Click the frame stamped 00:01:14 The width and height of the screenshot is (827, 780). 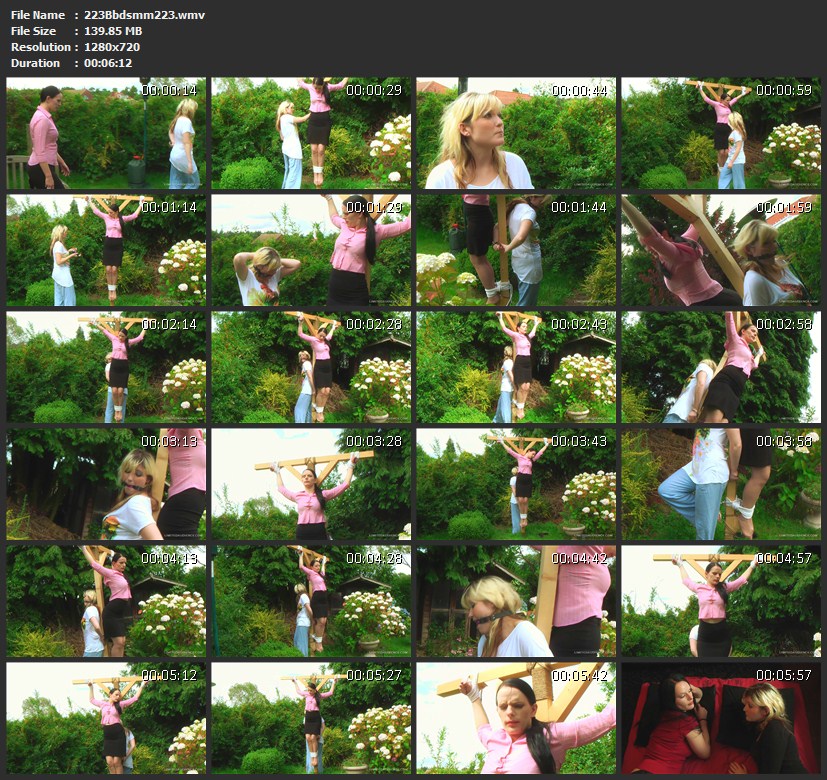point(106,251)
